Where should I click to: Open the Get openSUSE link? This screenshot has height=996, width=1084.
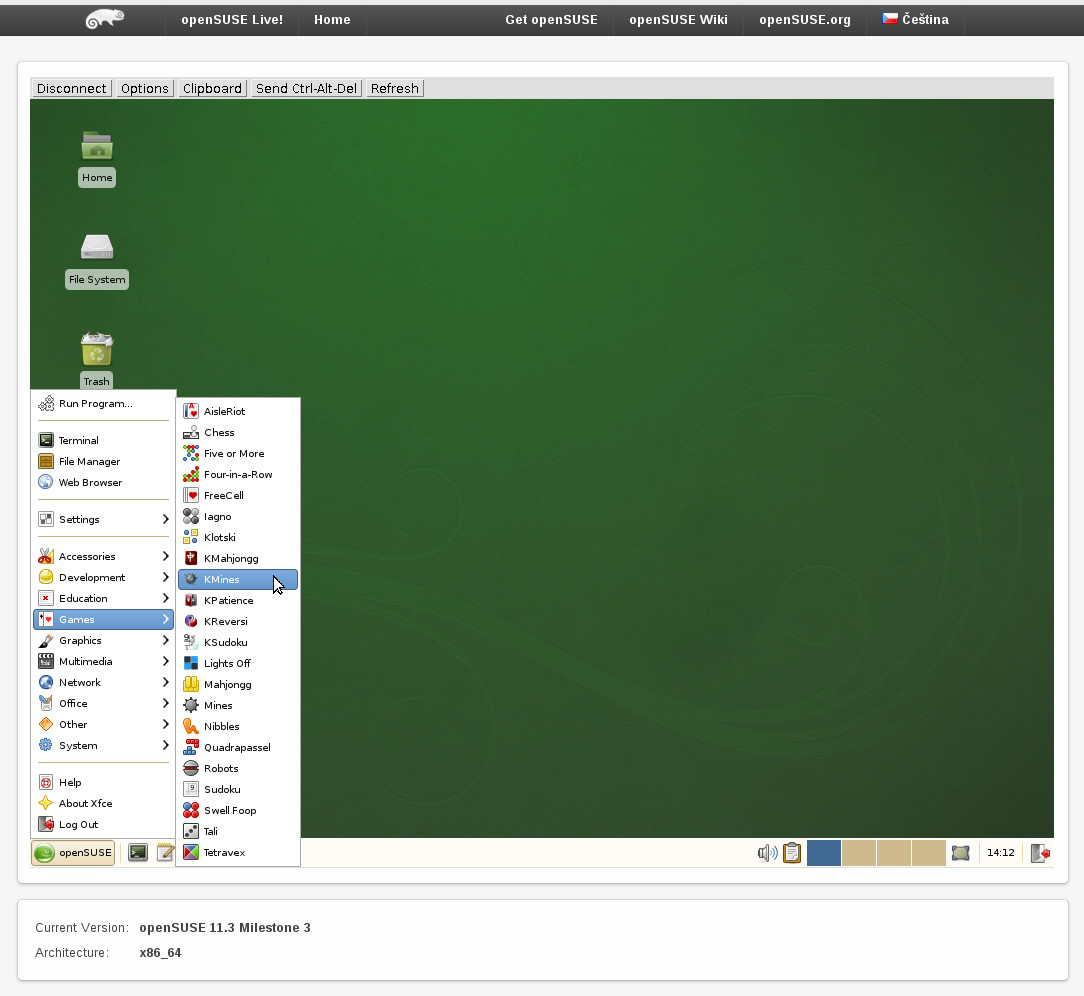[x=552, y=19]
